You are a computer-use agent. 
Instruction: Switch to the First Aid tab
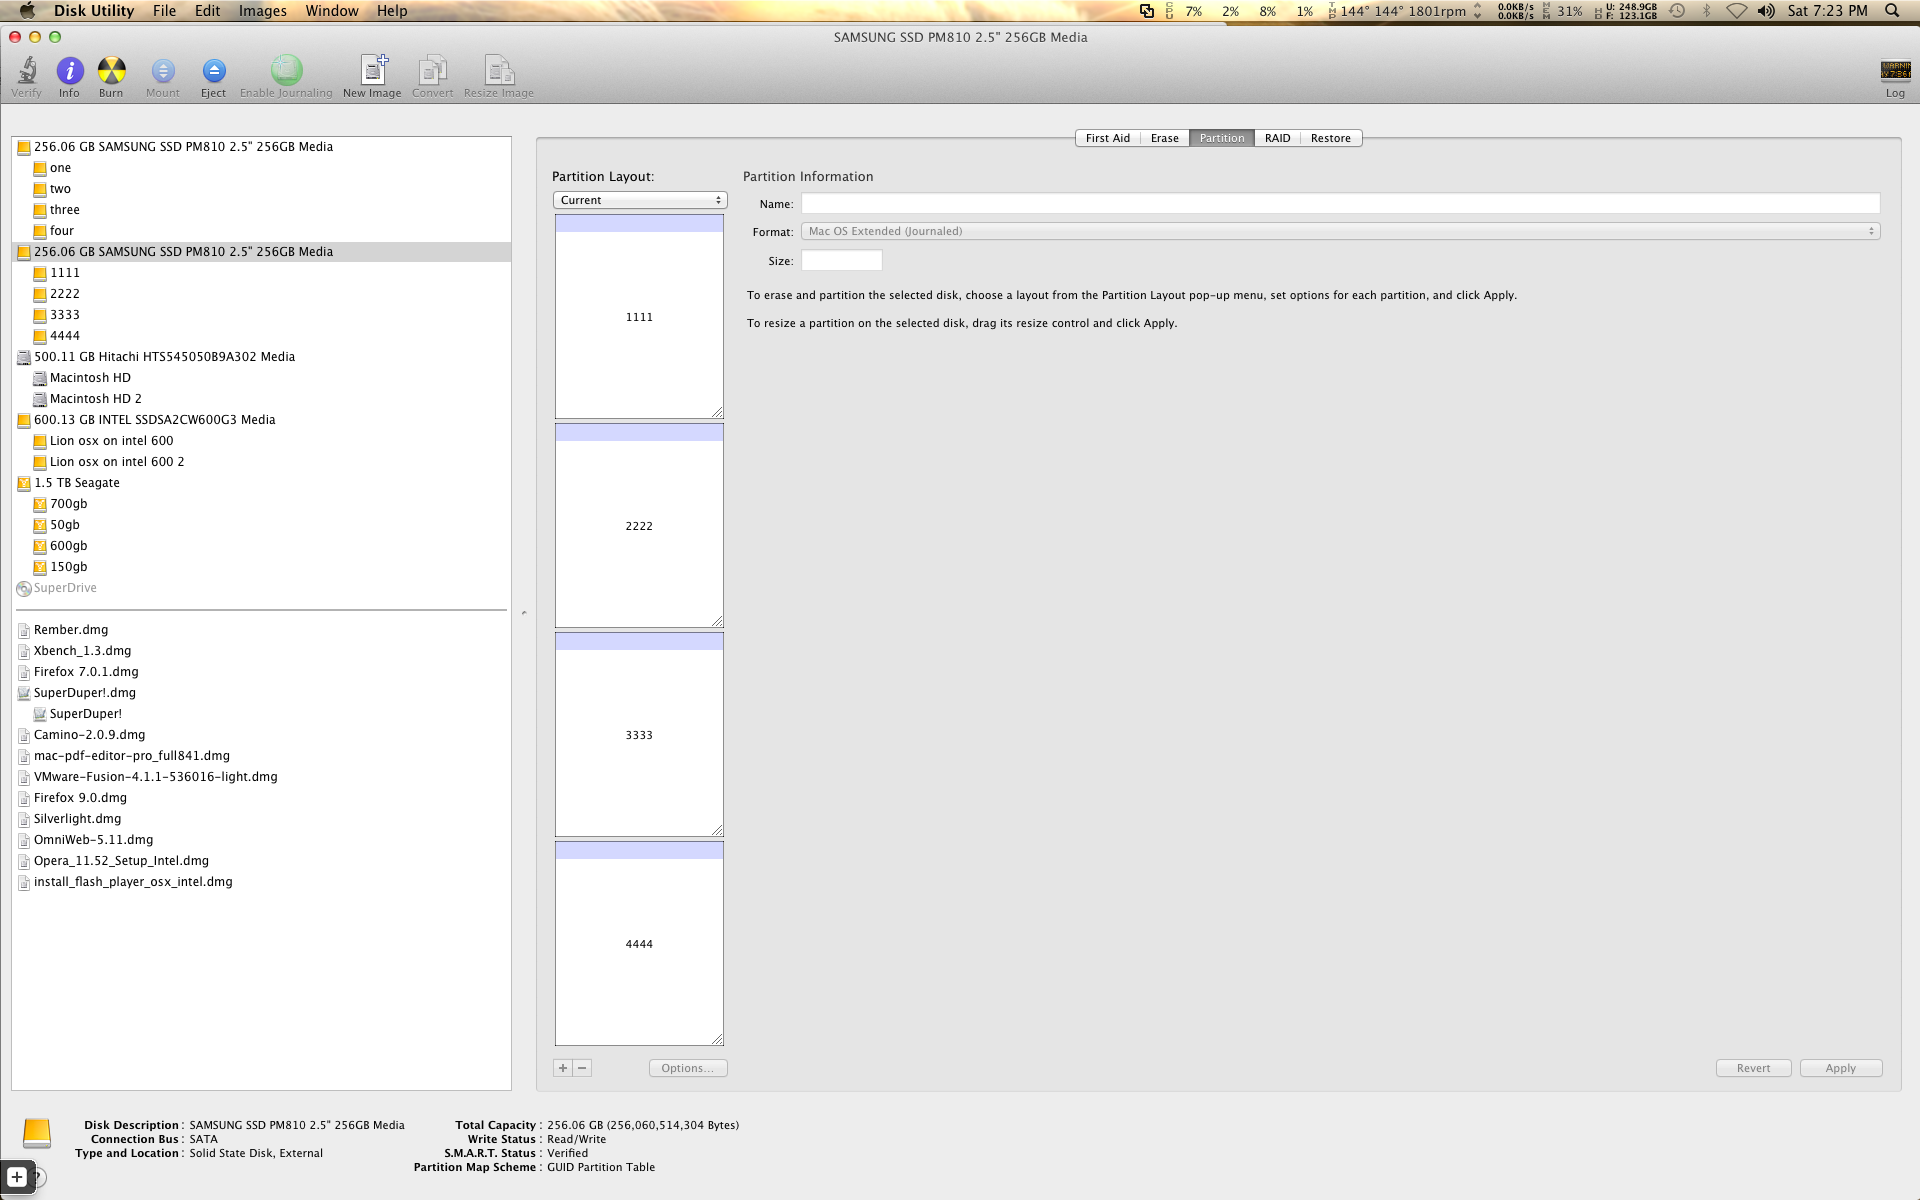pyautogui.click(x=1107, y=138)
